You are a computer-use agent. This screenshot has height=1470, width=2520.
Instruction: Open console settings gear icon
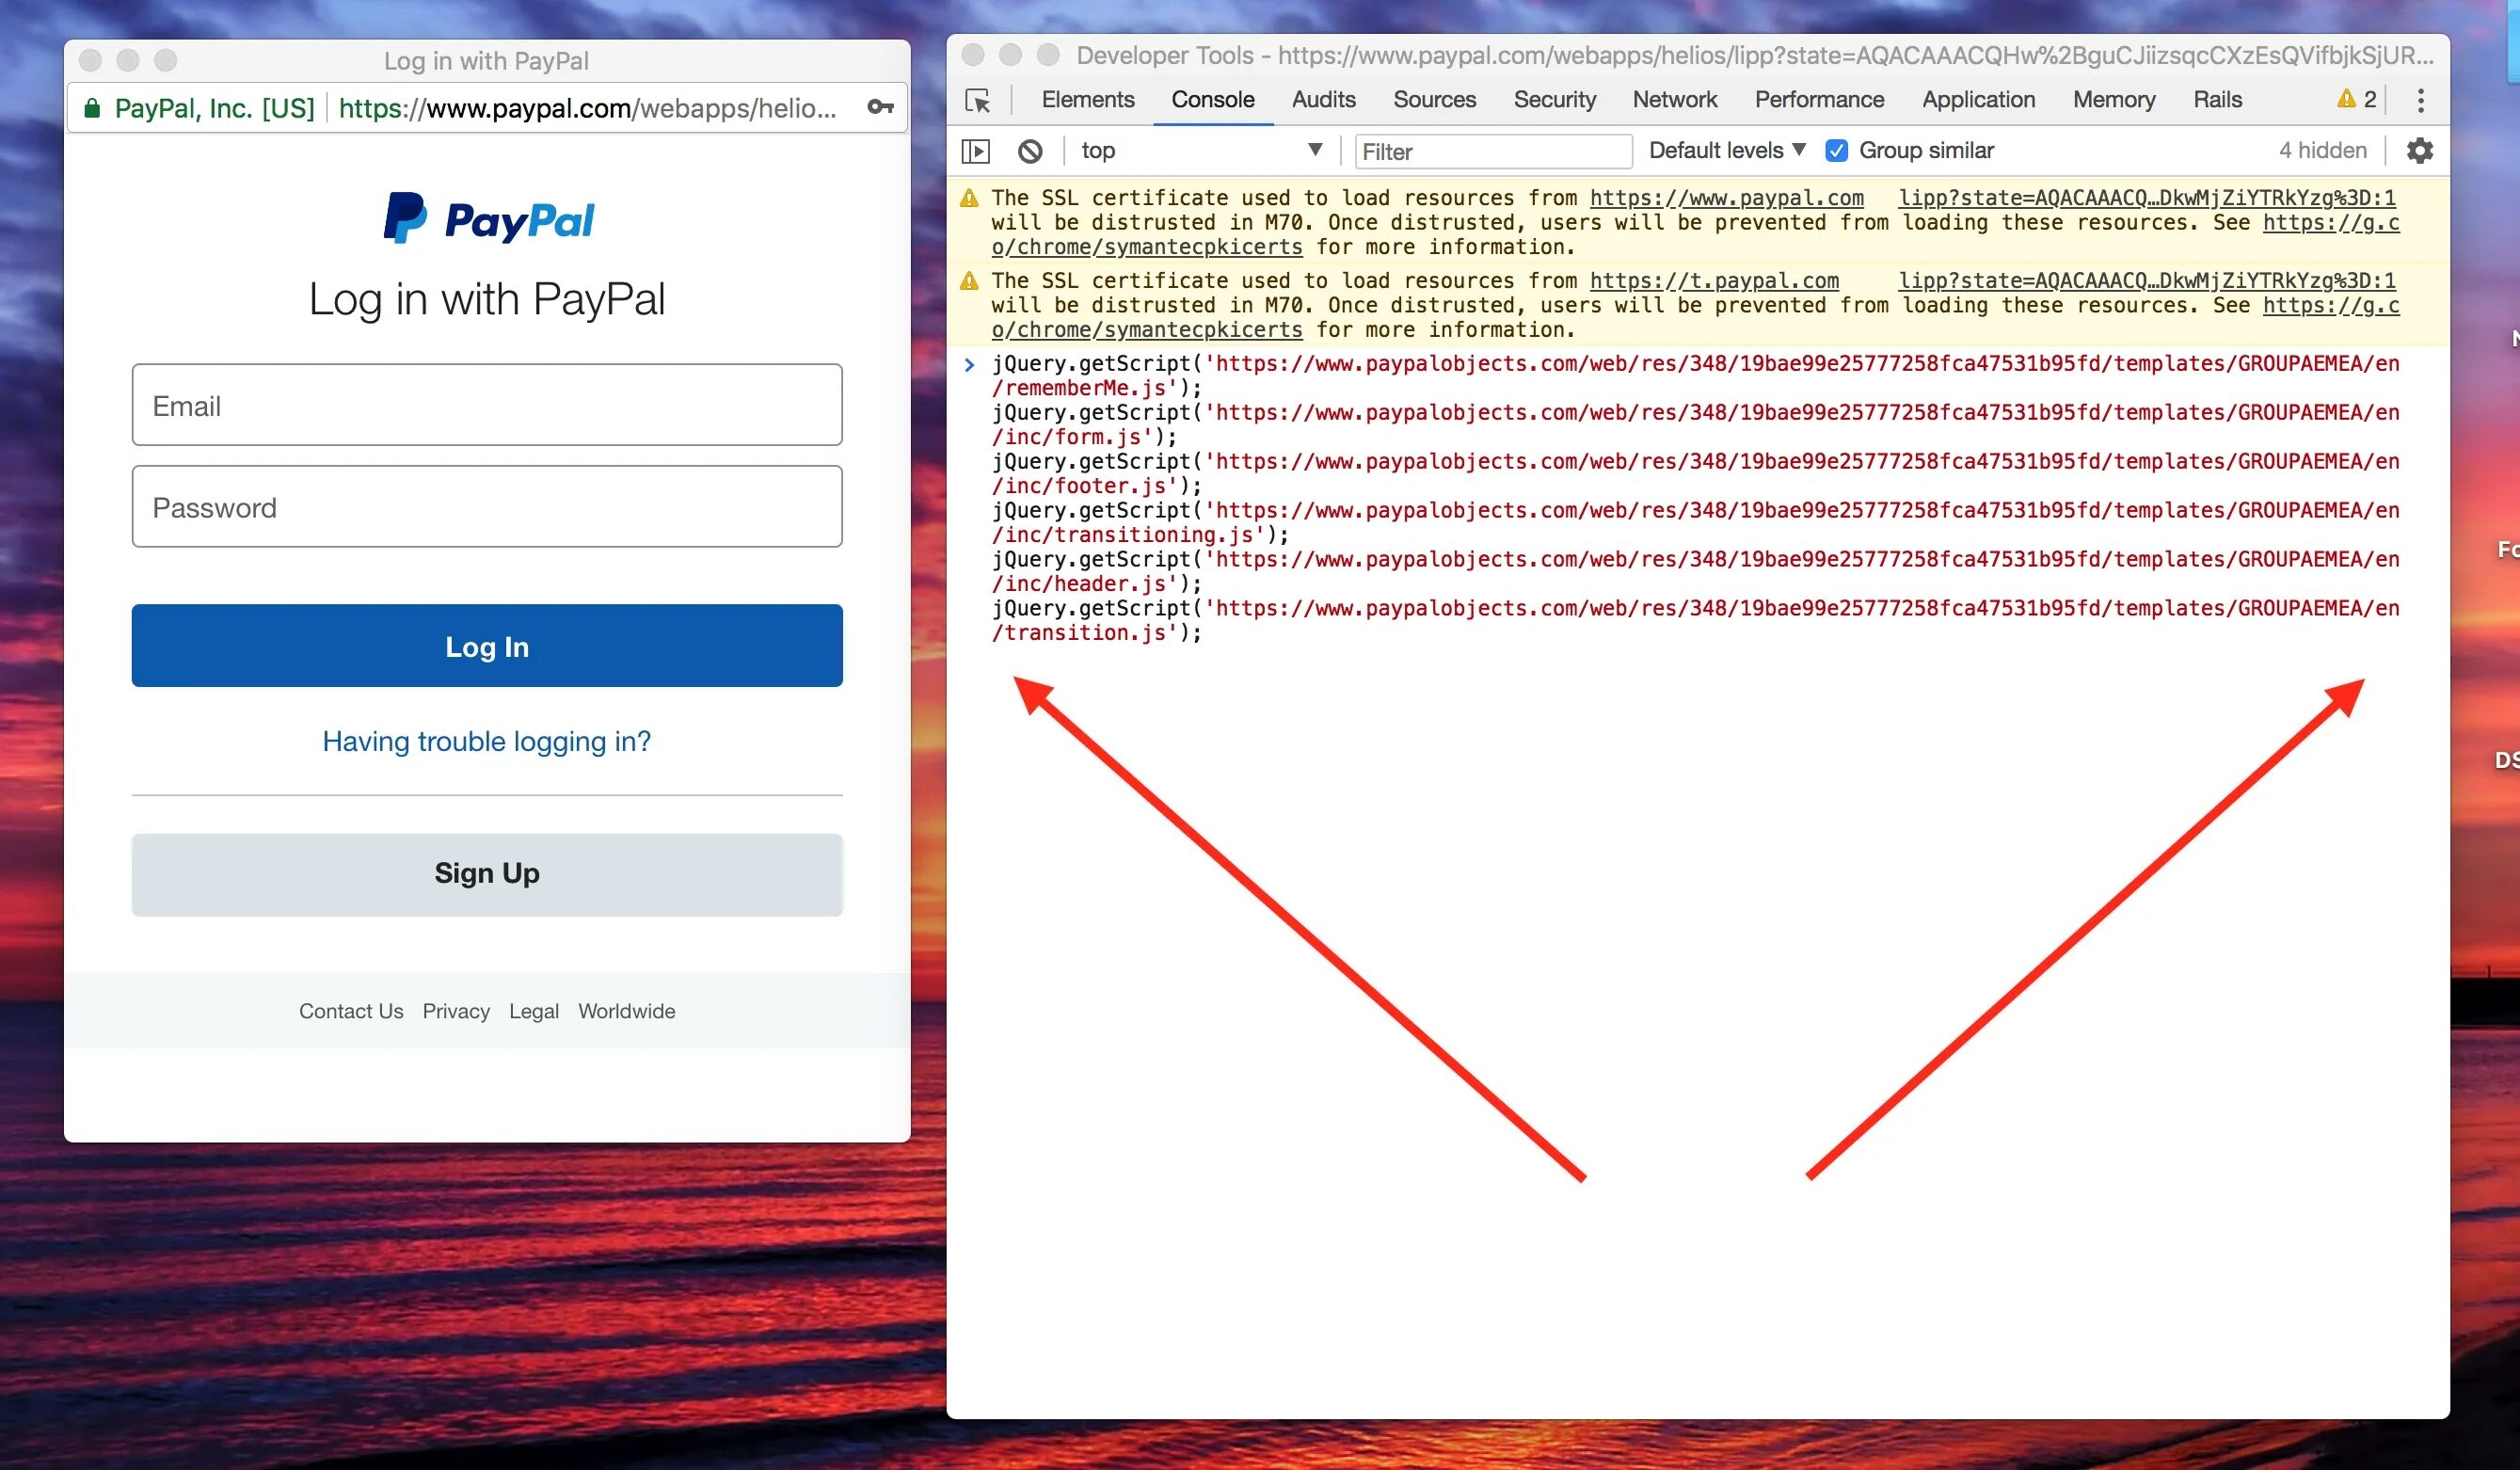(x=2419, y=151)
